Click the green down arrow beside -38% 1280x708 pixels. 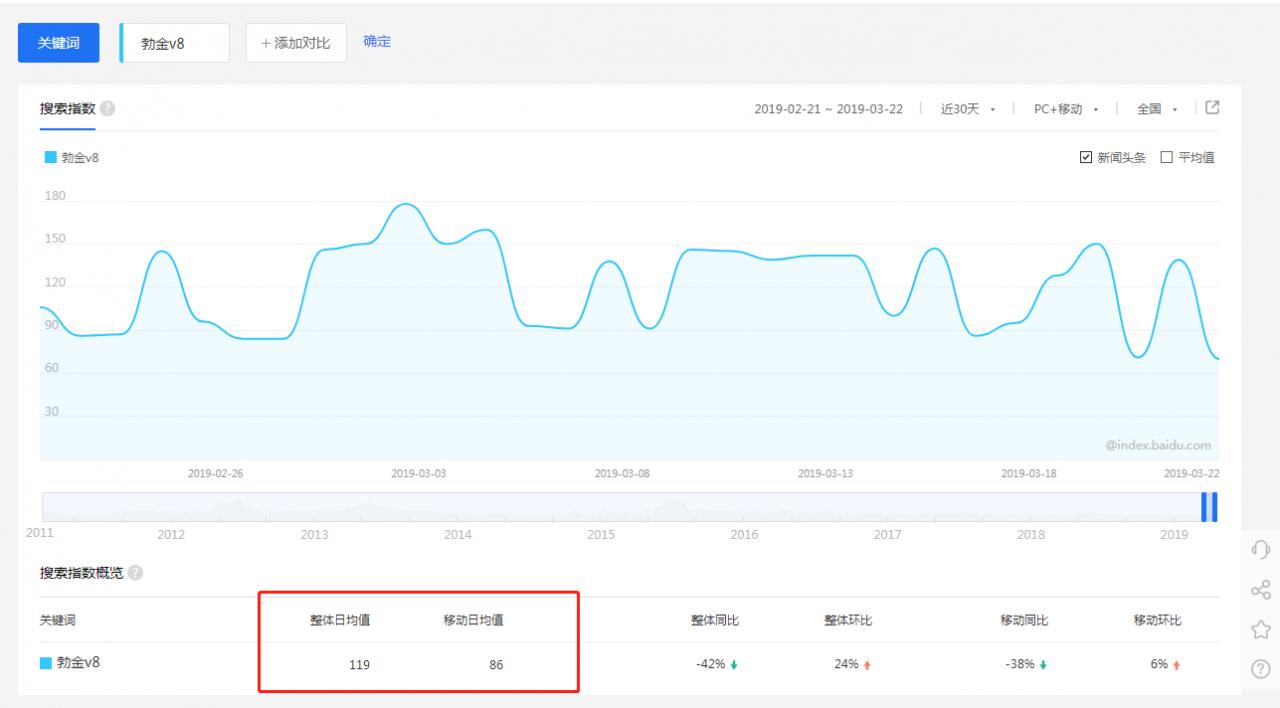1044,665
